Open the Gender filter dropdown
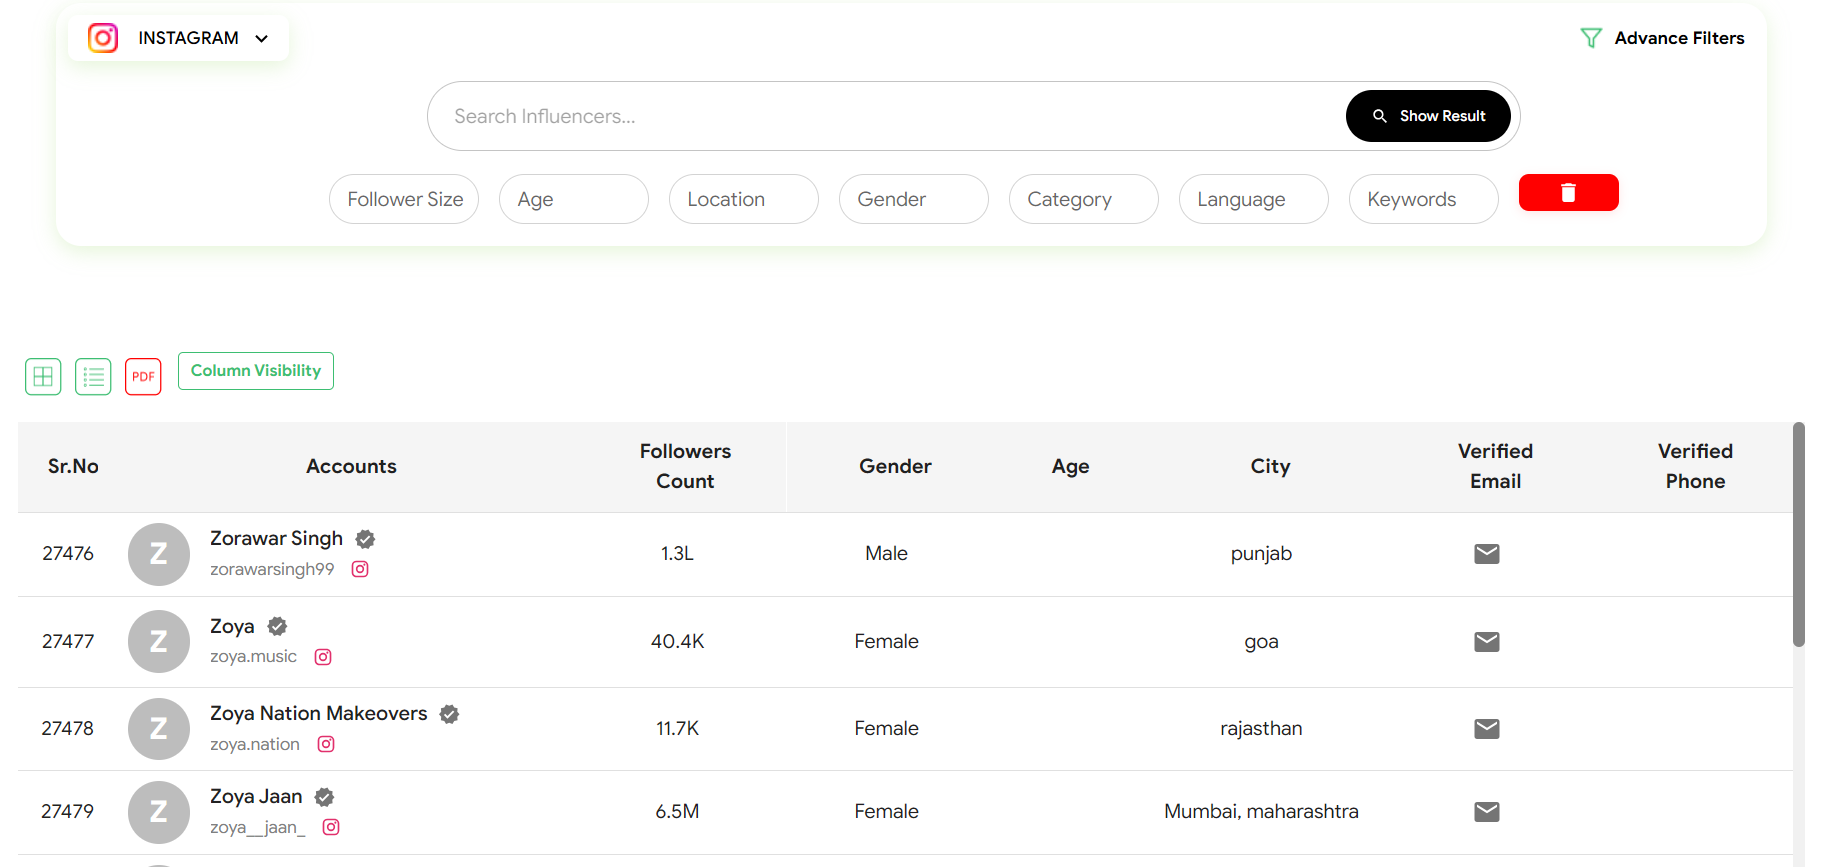This screenshot has width=1824, height=867. 913,199
